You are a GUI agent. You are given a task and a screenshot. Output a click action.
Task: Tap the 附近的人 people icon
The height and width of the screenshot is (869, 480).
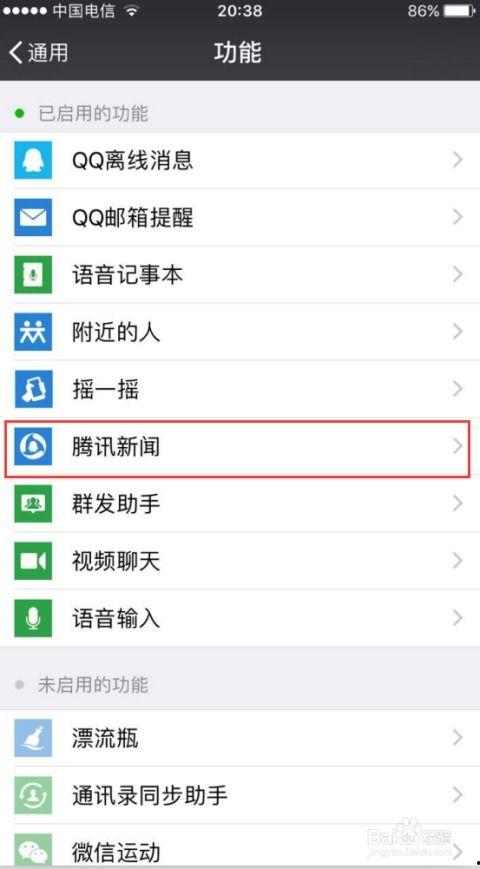[33, 331]
